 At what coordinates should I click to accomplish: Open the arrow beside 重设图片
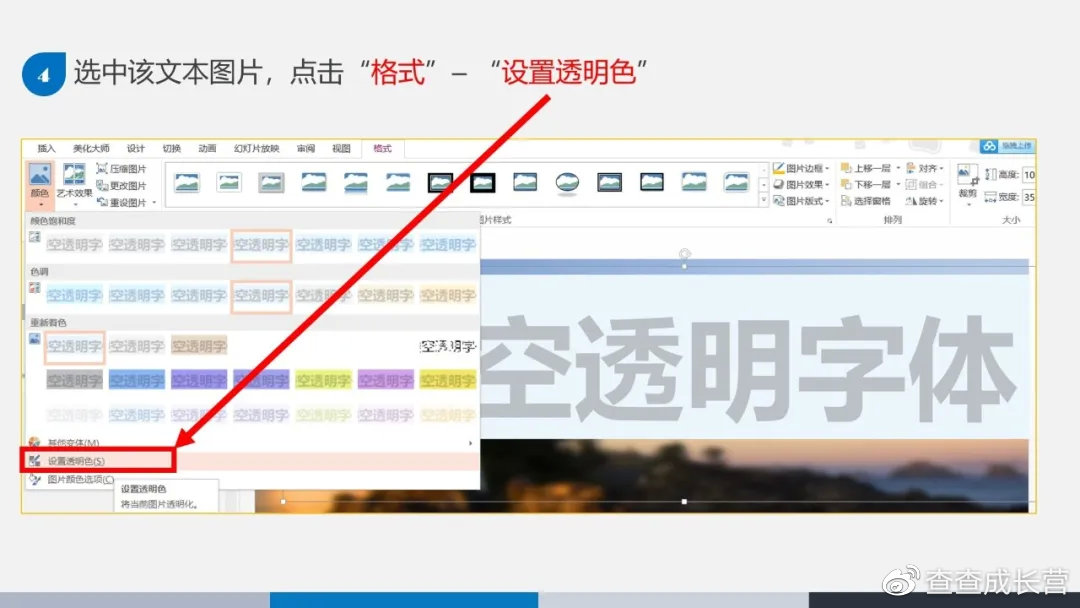[154, 202]
